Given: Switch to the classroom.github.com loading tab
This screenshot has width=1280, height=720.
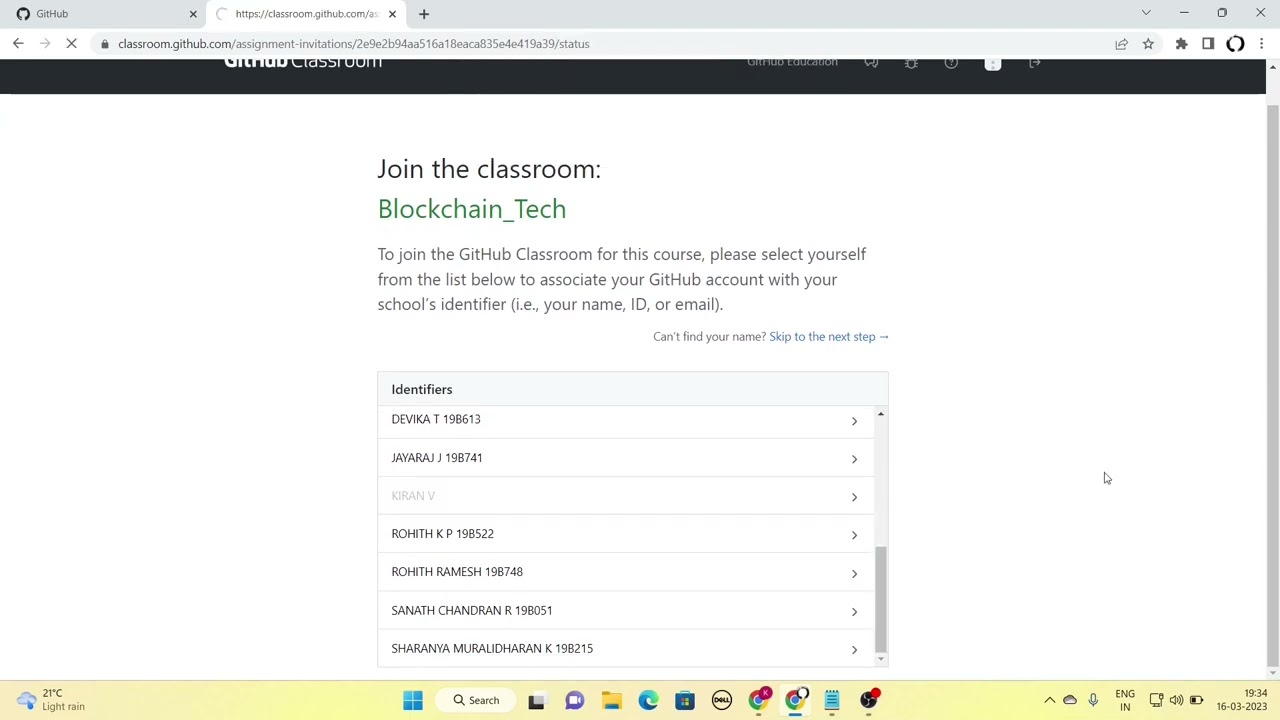Looking at the screenshot, I should click(306, 14).
